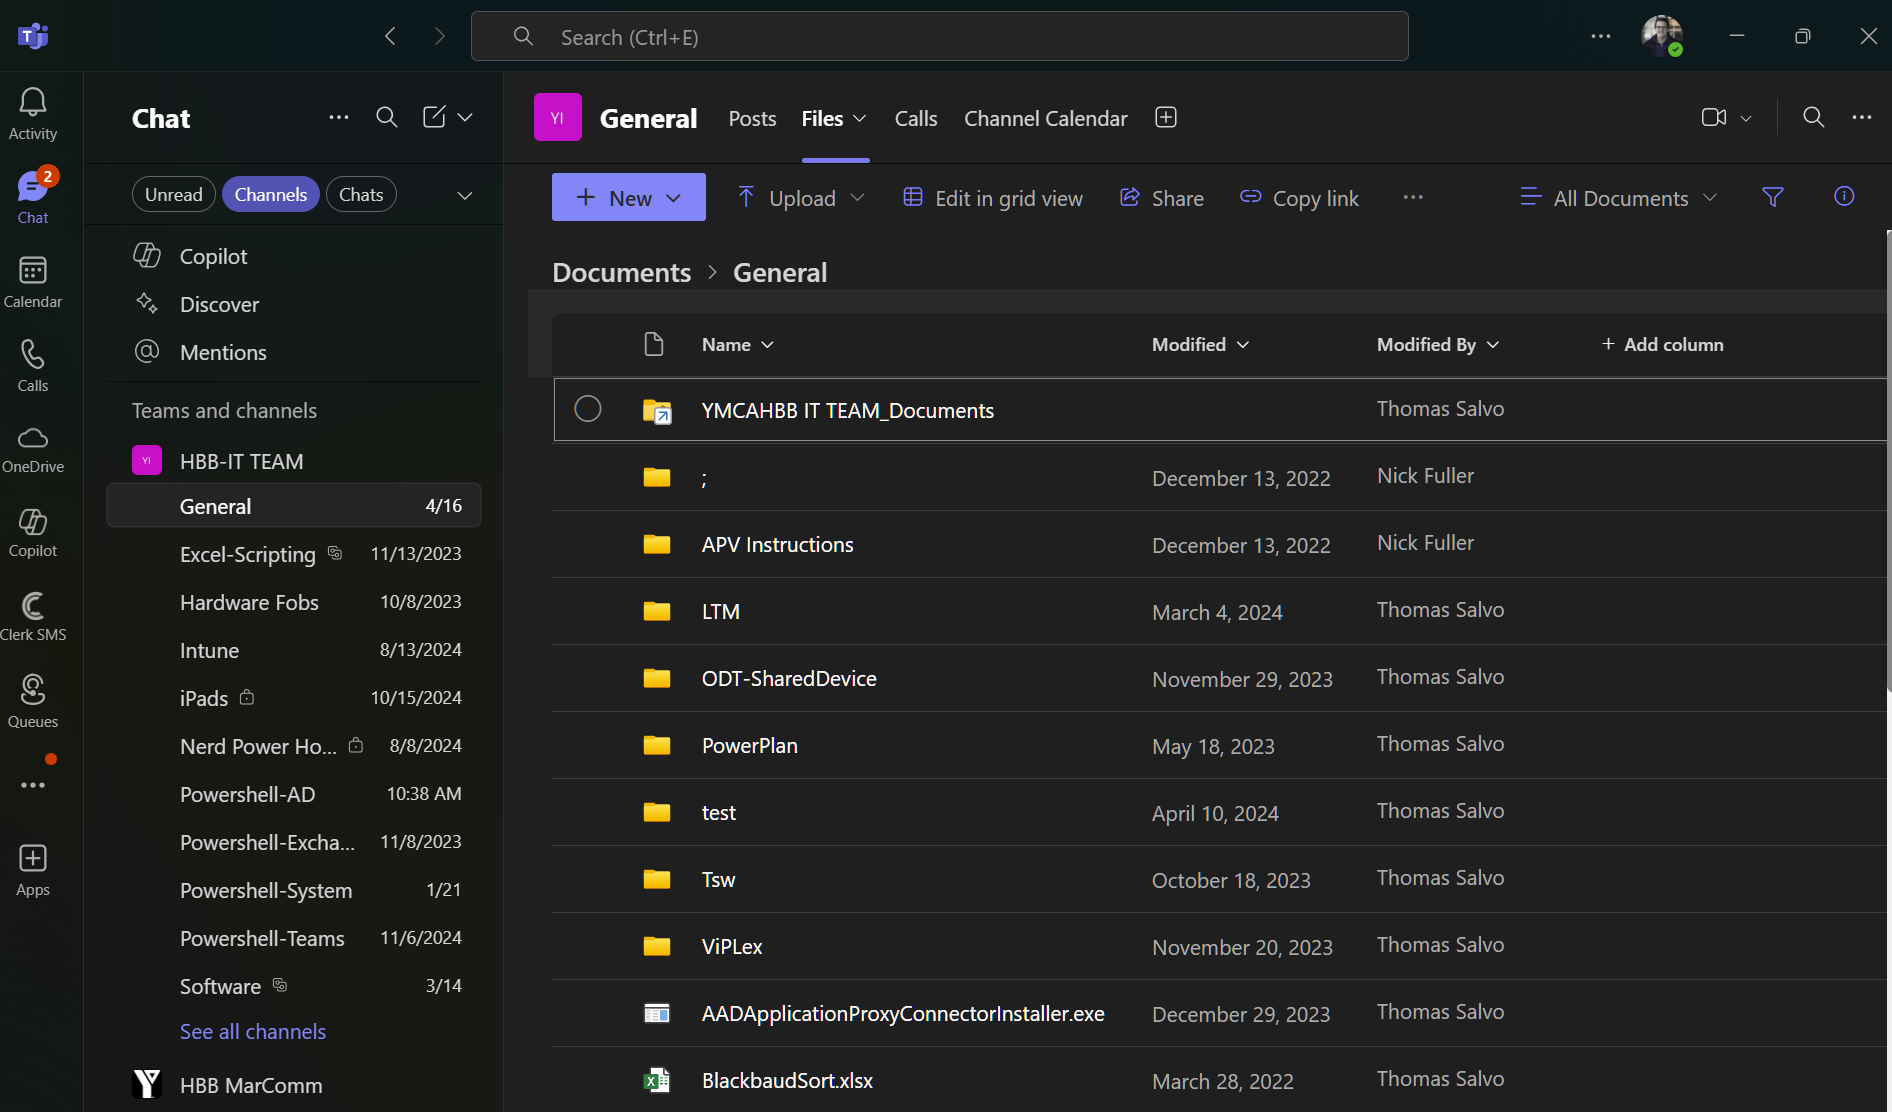Open the meeting options chevron
1892x1112 pixels.
coord(1746,118)
